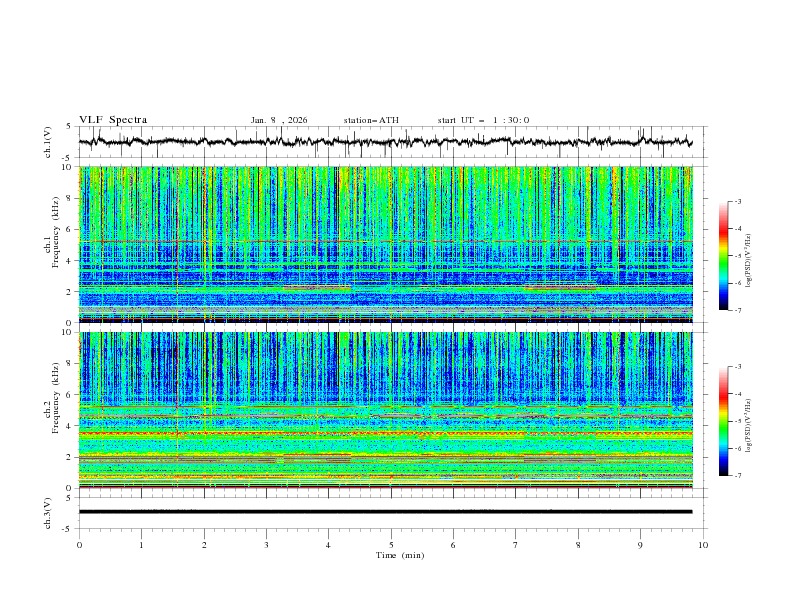Select the ch.1 "Frequency (kHz)" axis label
The height and width of the screenshot is (612, 792).
click(x=56, y=232)
